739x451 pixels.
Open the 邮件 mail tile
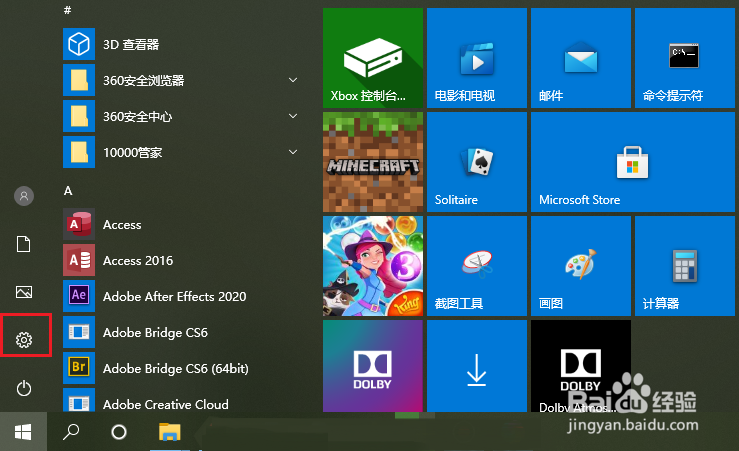(x=581, y=58)
